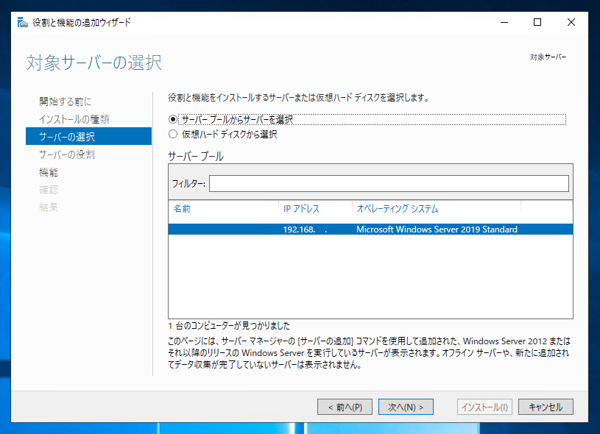Click the 1 台のコンピューターが見つかりました status text
The width and height of the screenshot is (600, 434).
[x=229, y=326]
